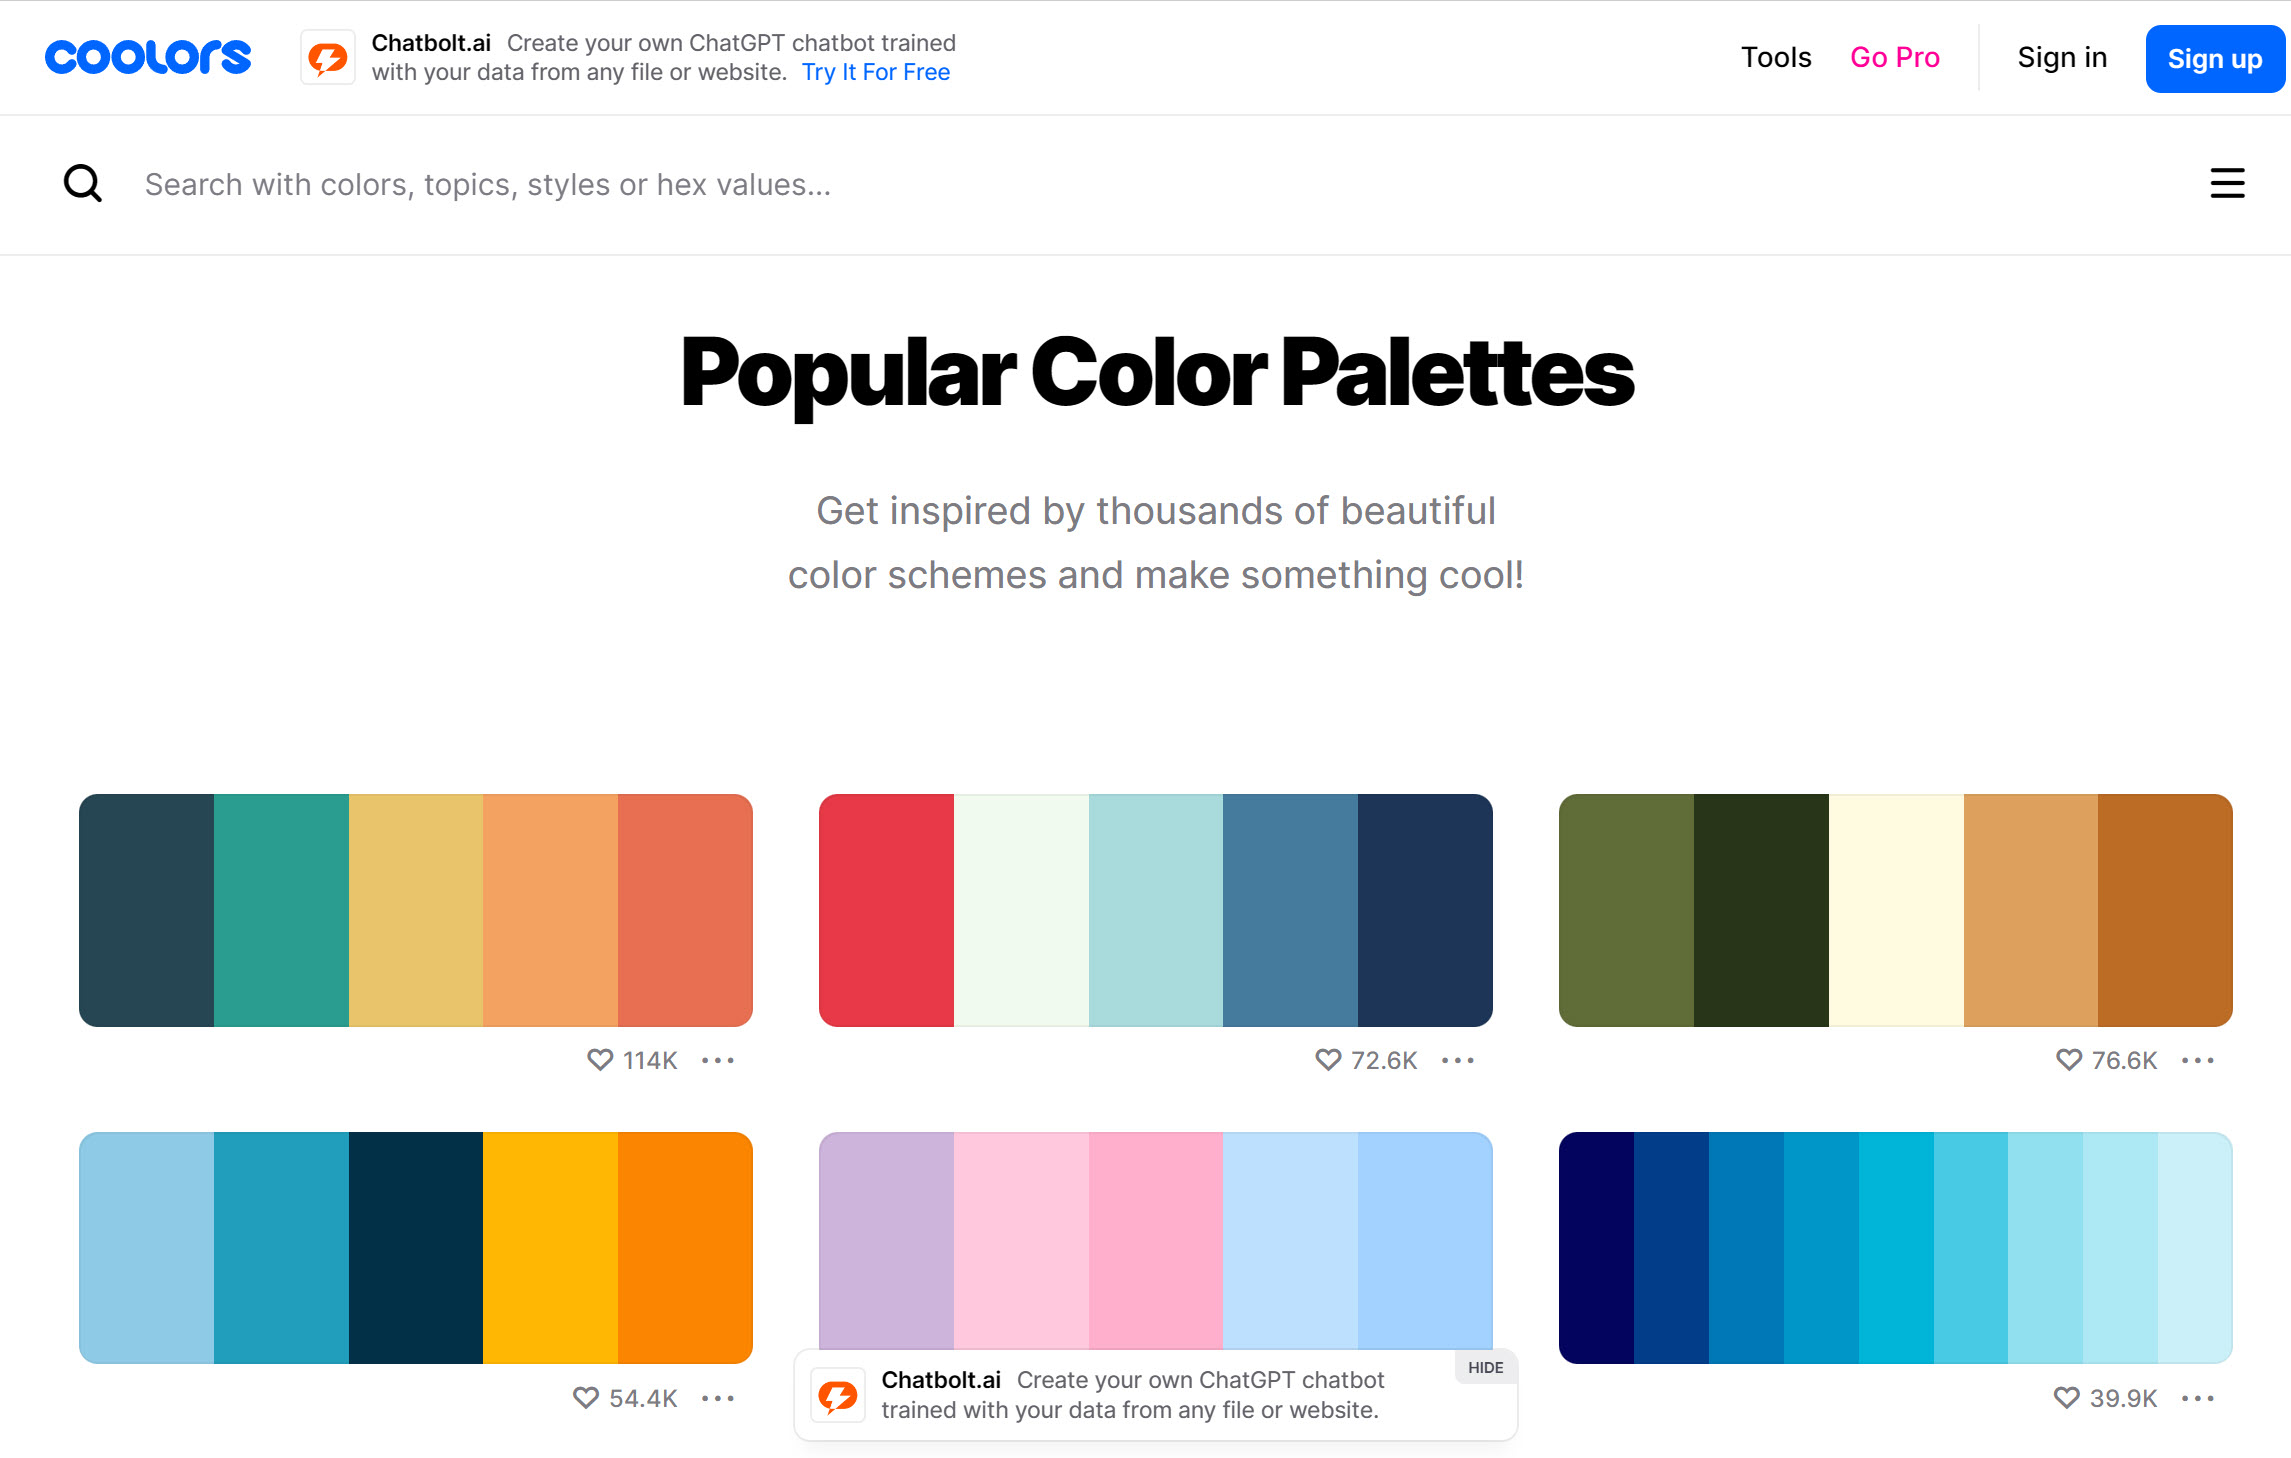Click the heart icon beside 54.4K
Screen dimensions: 2291x1458
coord(586,1397)
